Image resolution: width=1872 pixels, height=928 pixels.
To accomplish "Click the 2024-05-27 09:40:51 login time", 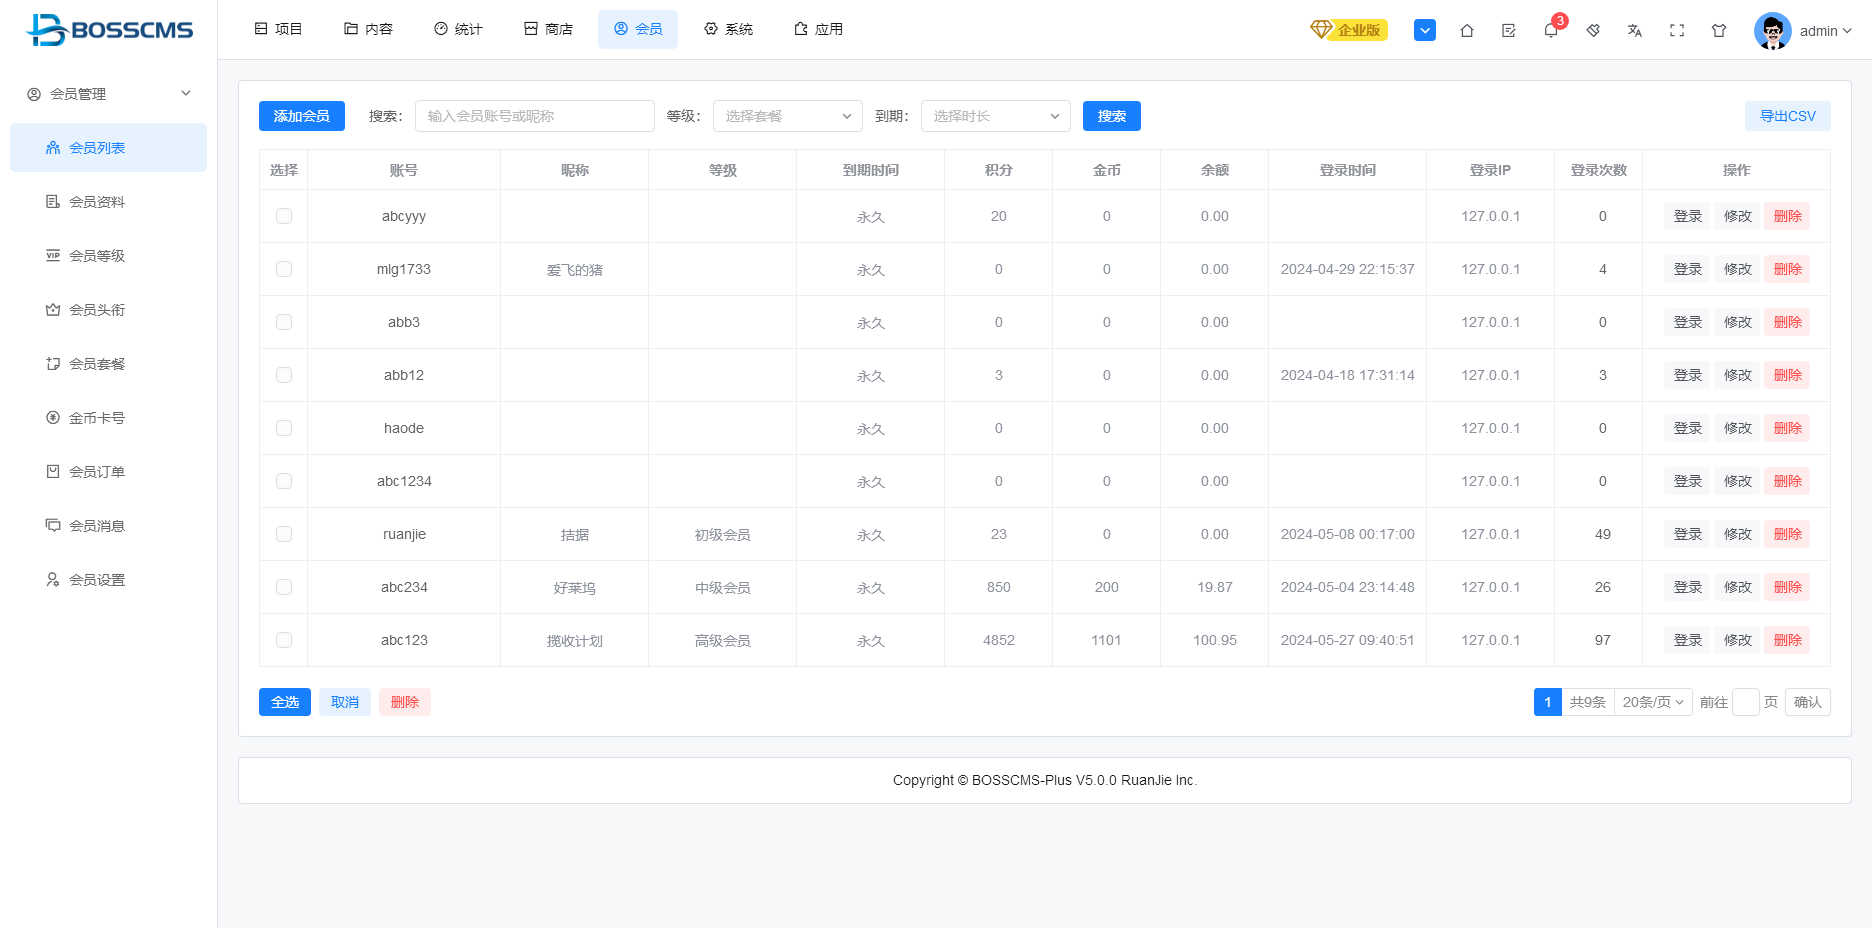I will [1348, 640].
